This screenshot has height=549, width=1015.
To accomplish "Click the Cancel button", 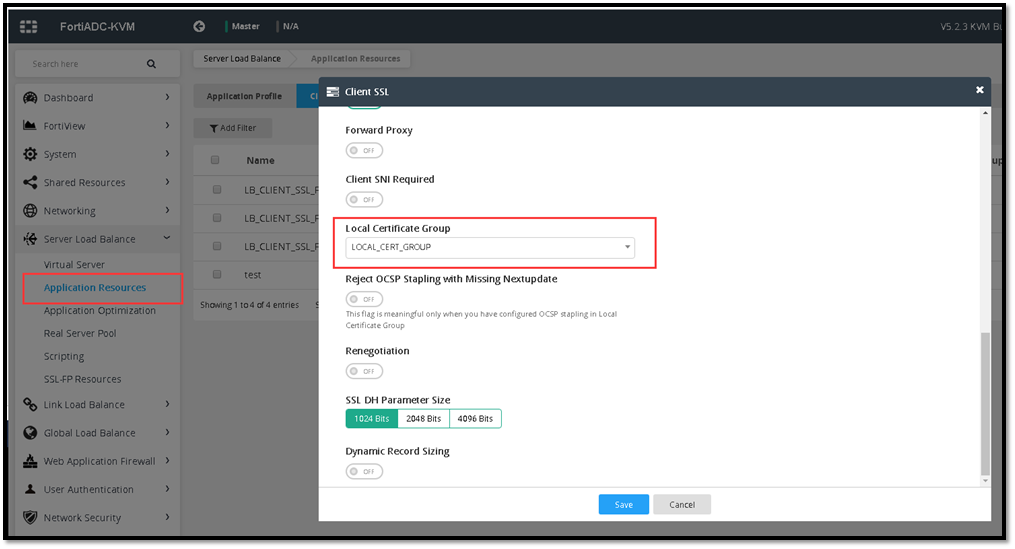I will (x=682, y=505).
